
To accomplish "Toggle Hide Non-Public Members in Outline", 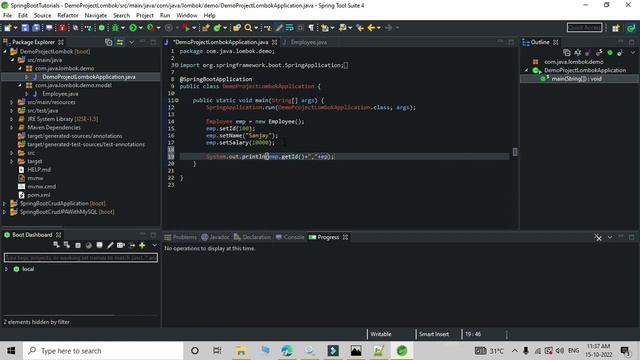I will coord(610,53).
